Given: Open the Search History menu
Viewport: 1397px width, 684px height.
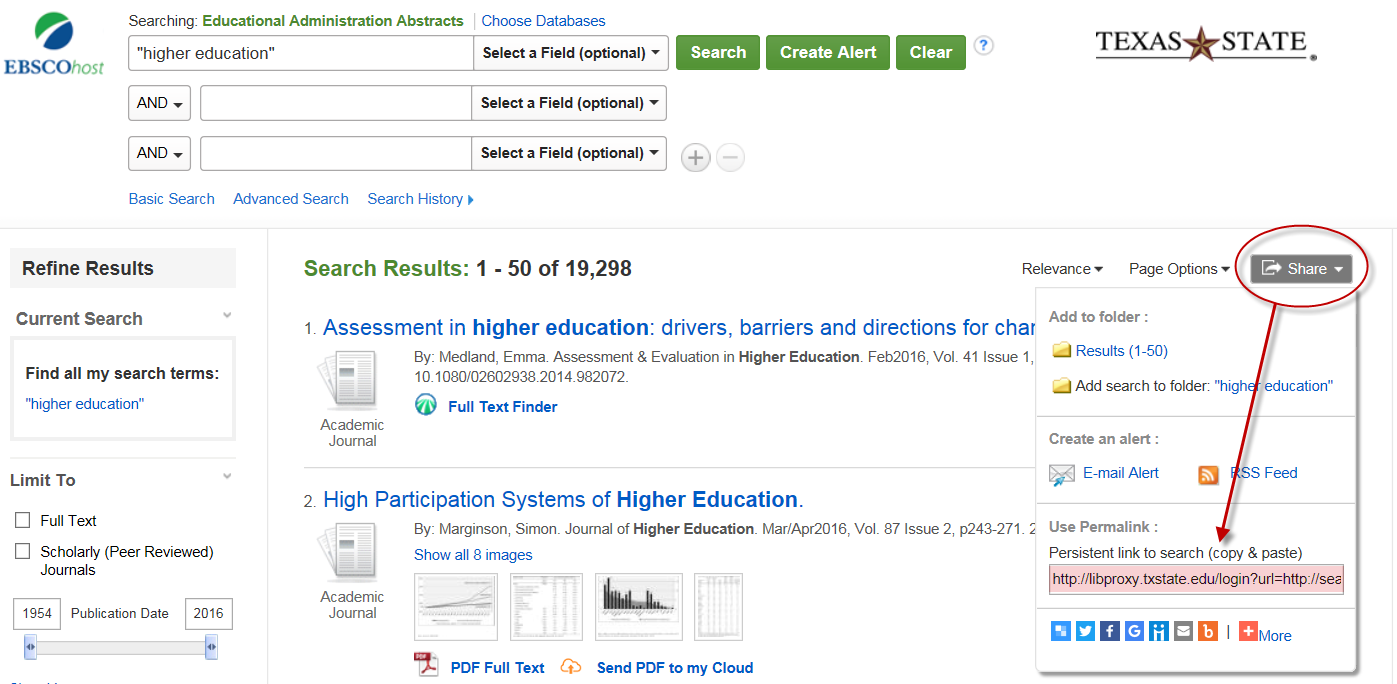Looking at the screenshot, I should tap(417, 198).
